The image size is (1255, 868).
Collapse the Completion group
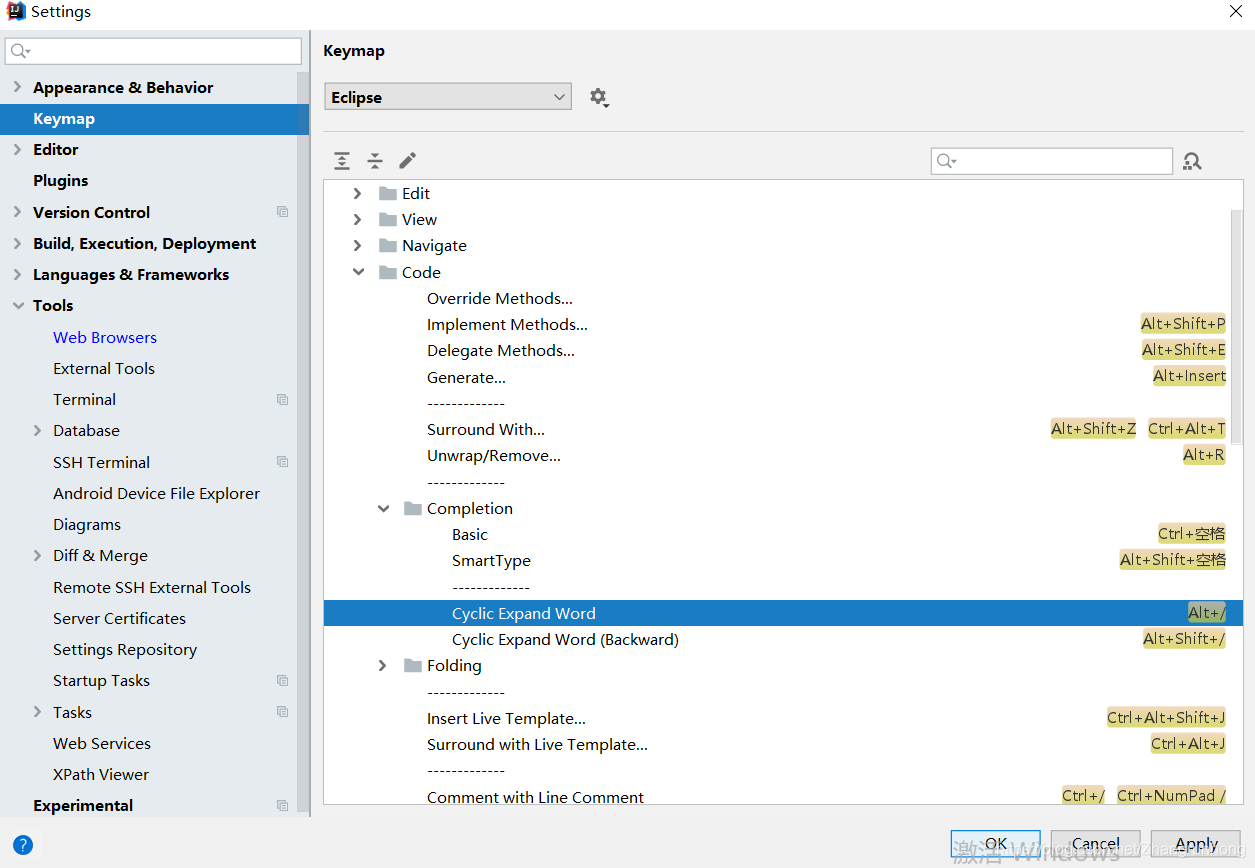pos(383,508)
